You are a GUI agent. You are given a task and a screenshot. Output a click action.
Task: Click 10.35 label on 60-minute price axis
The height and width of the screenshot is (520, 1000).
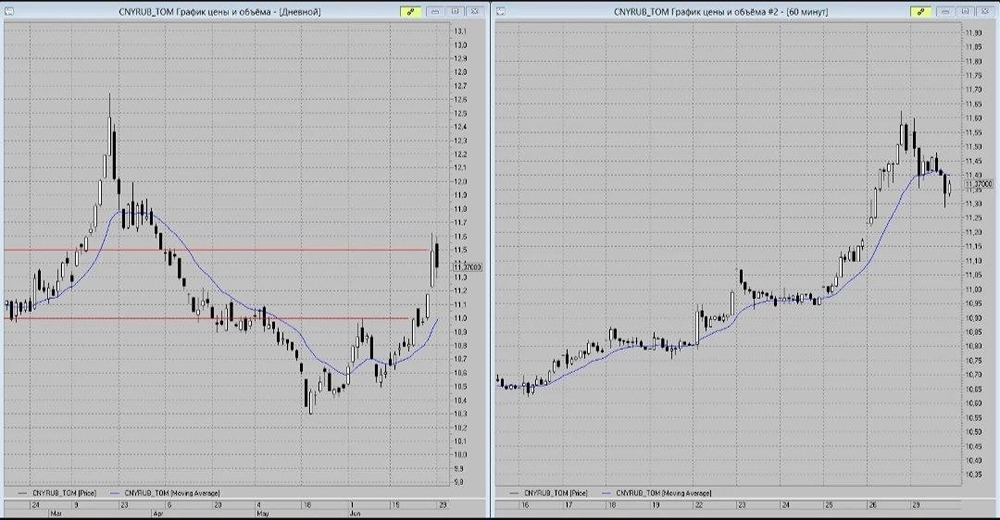click(x=973, y=475)
